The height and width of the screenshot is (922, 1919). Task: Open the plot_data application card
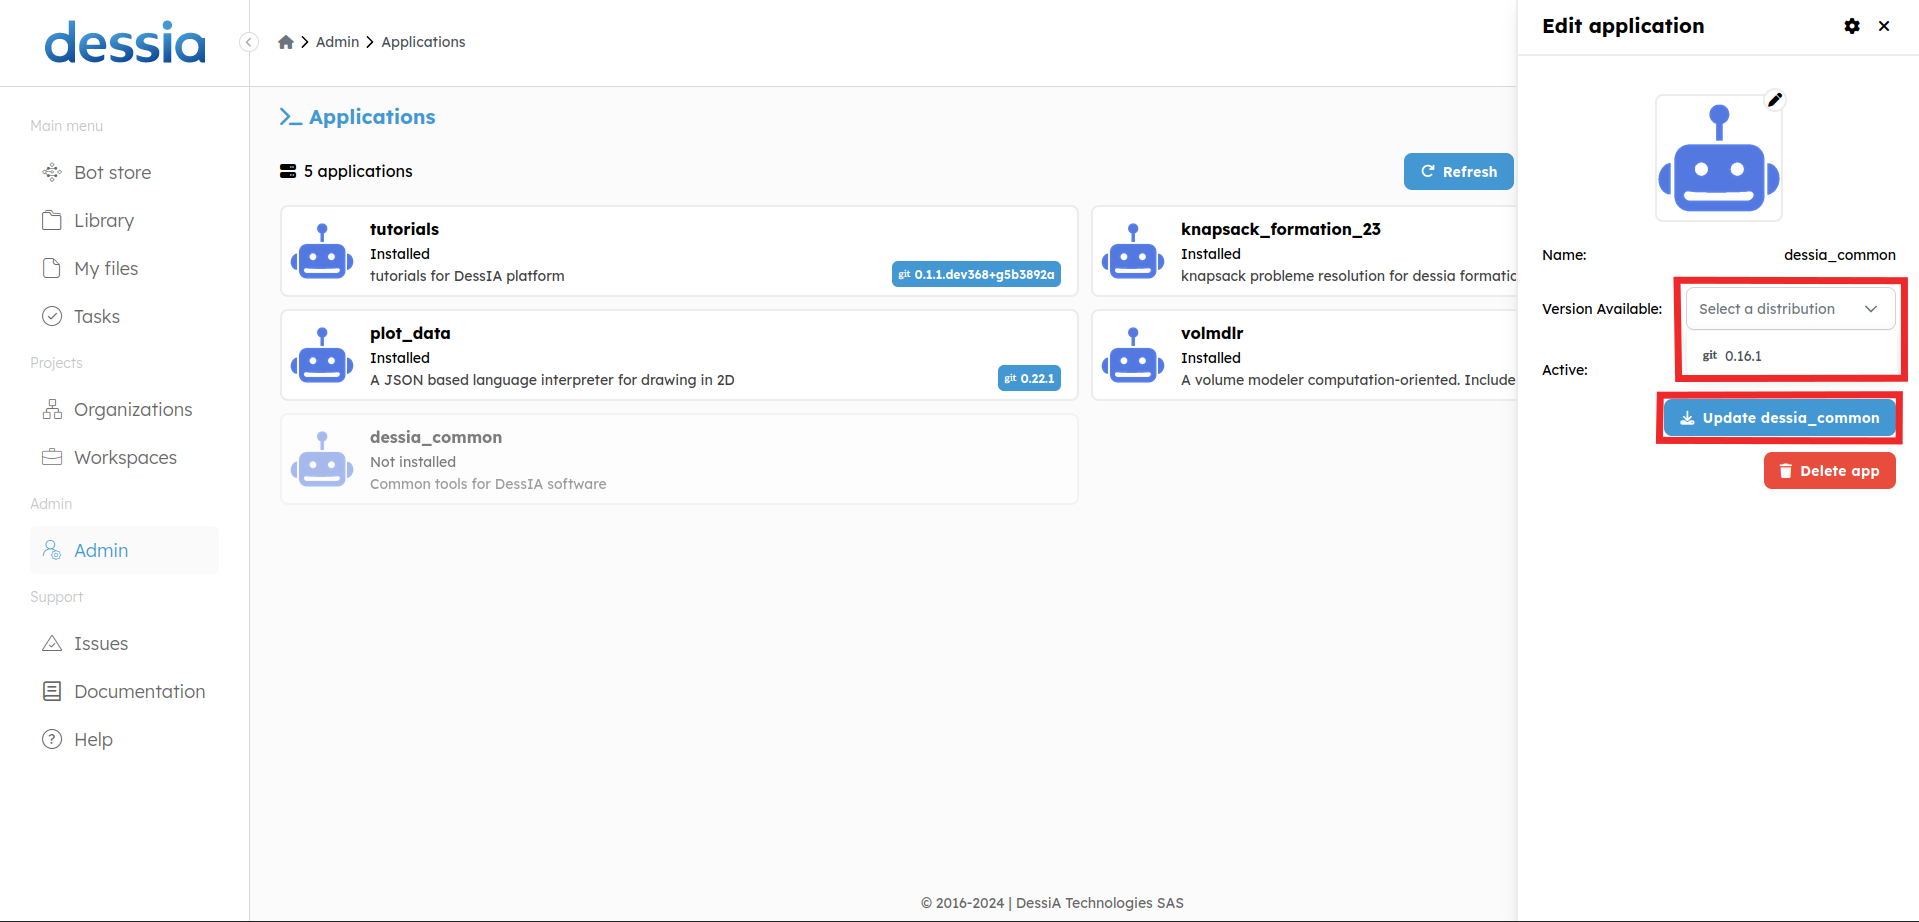[x=679, y=356]
